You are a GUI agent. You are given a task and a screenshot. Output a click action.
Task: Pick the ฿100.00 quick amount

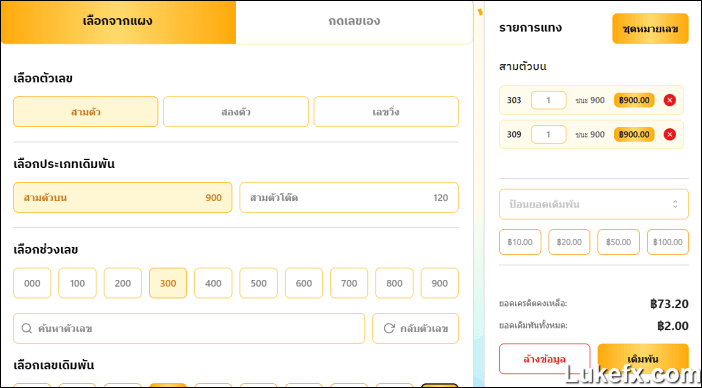point(668,242)
